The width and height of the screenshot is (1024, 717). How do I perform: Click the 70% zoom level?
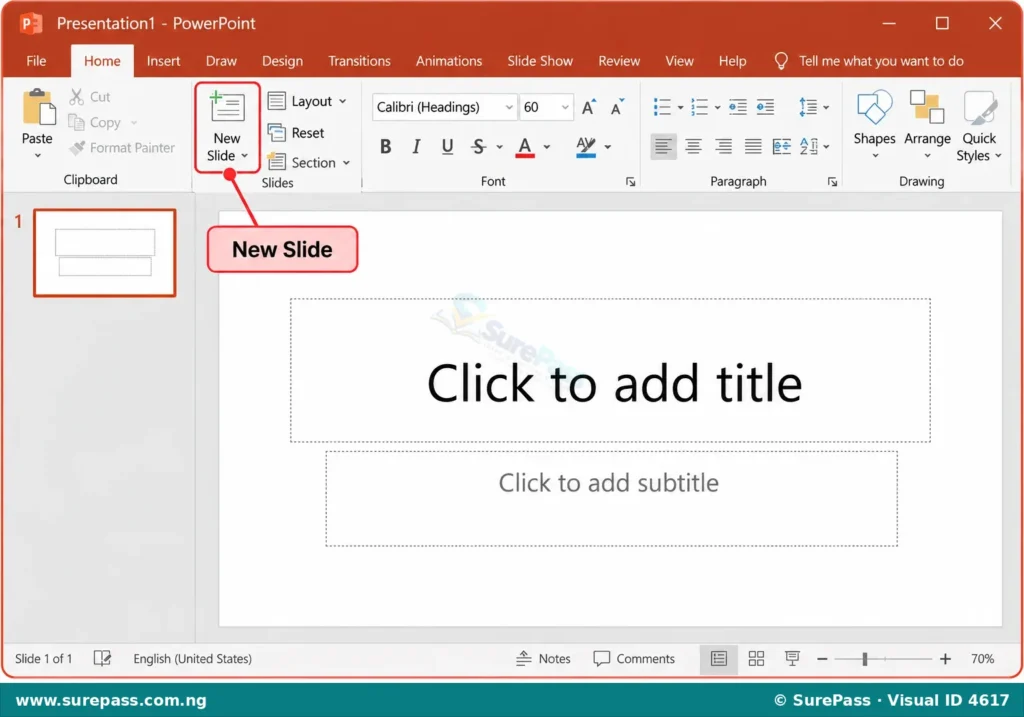(x=982, y=658)
